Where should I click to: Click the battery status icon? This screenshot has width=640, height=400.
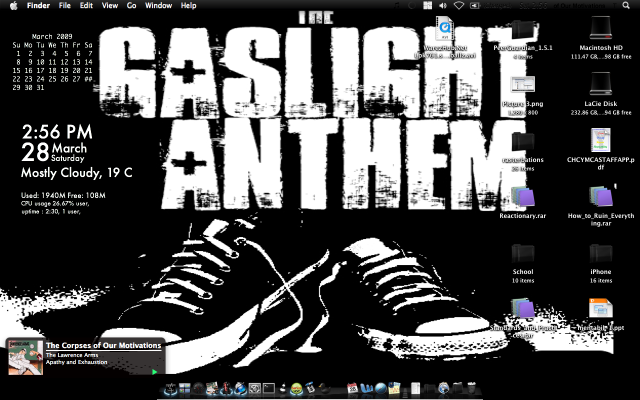click(x=475, y=5)
